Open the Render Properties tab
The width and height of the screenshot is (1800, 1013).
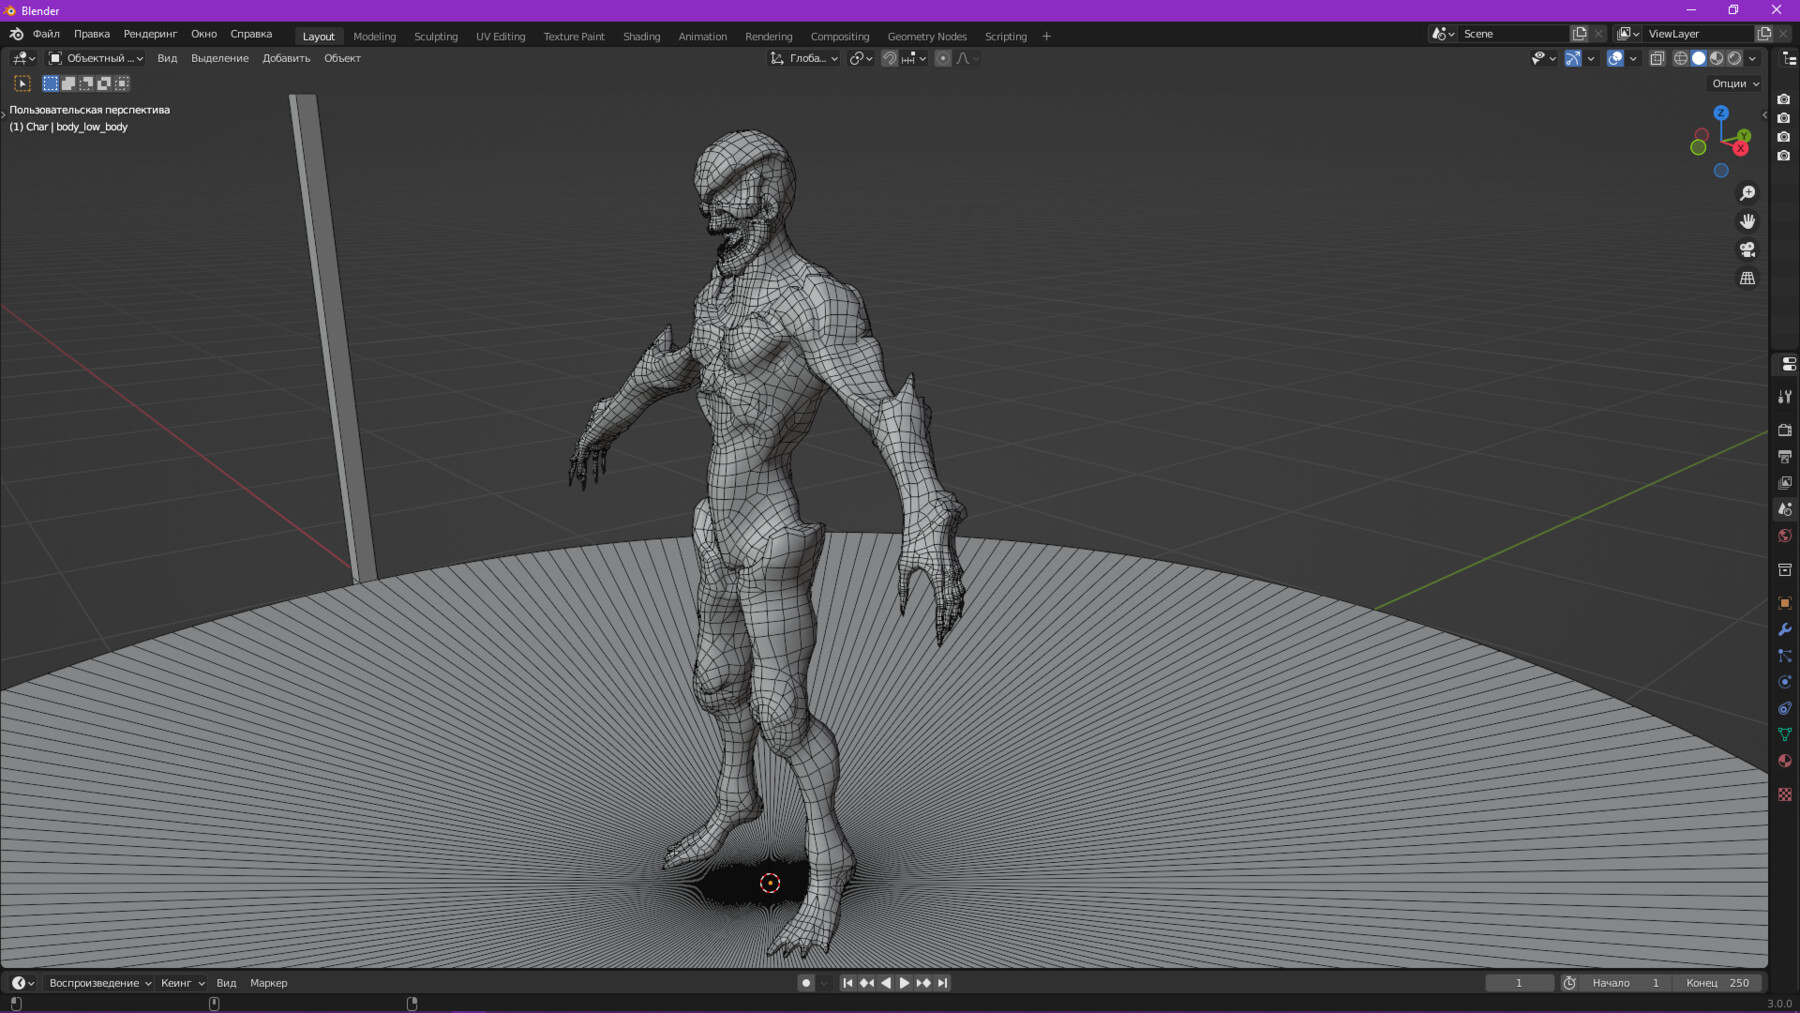click(1785, 430)
